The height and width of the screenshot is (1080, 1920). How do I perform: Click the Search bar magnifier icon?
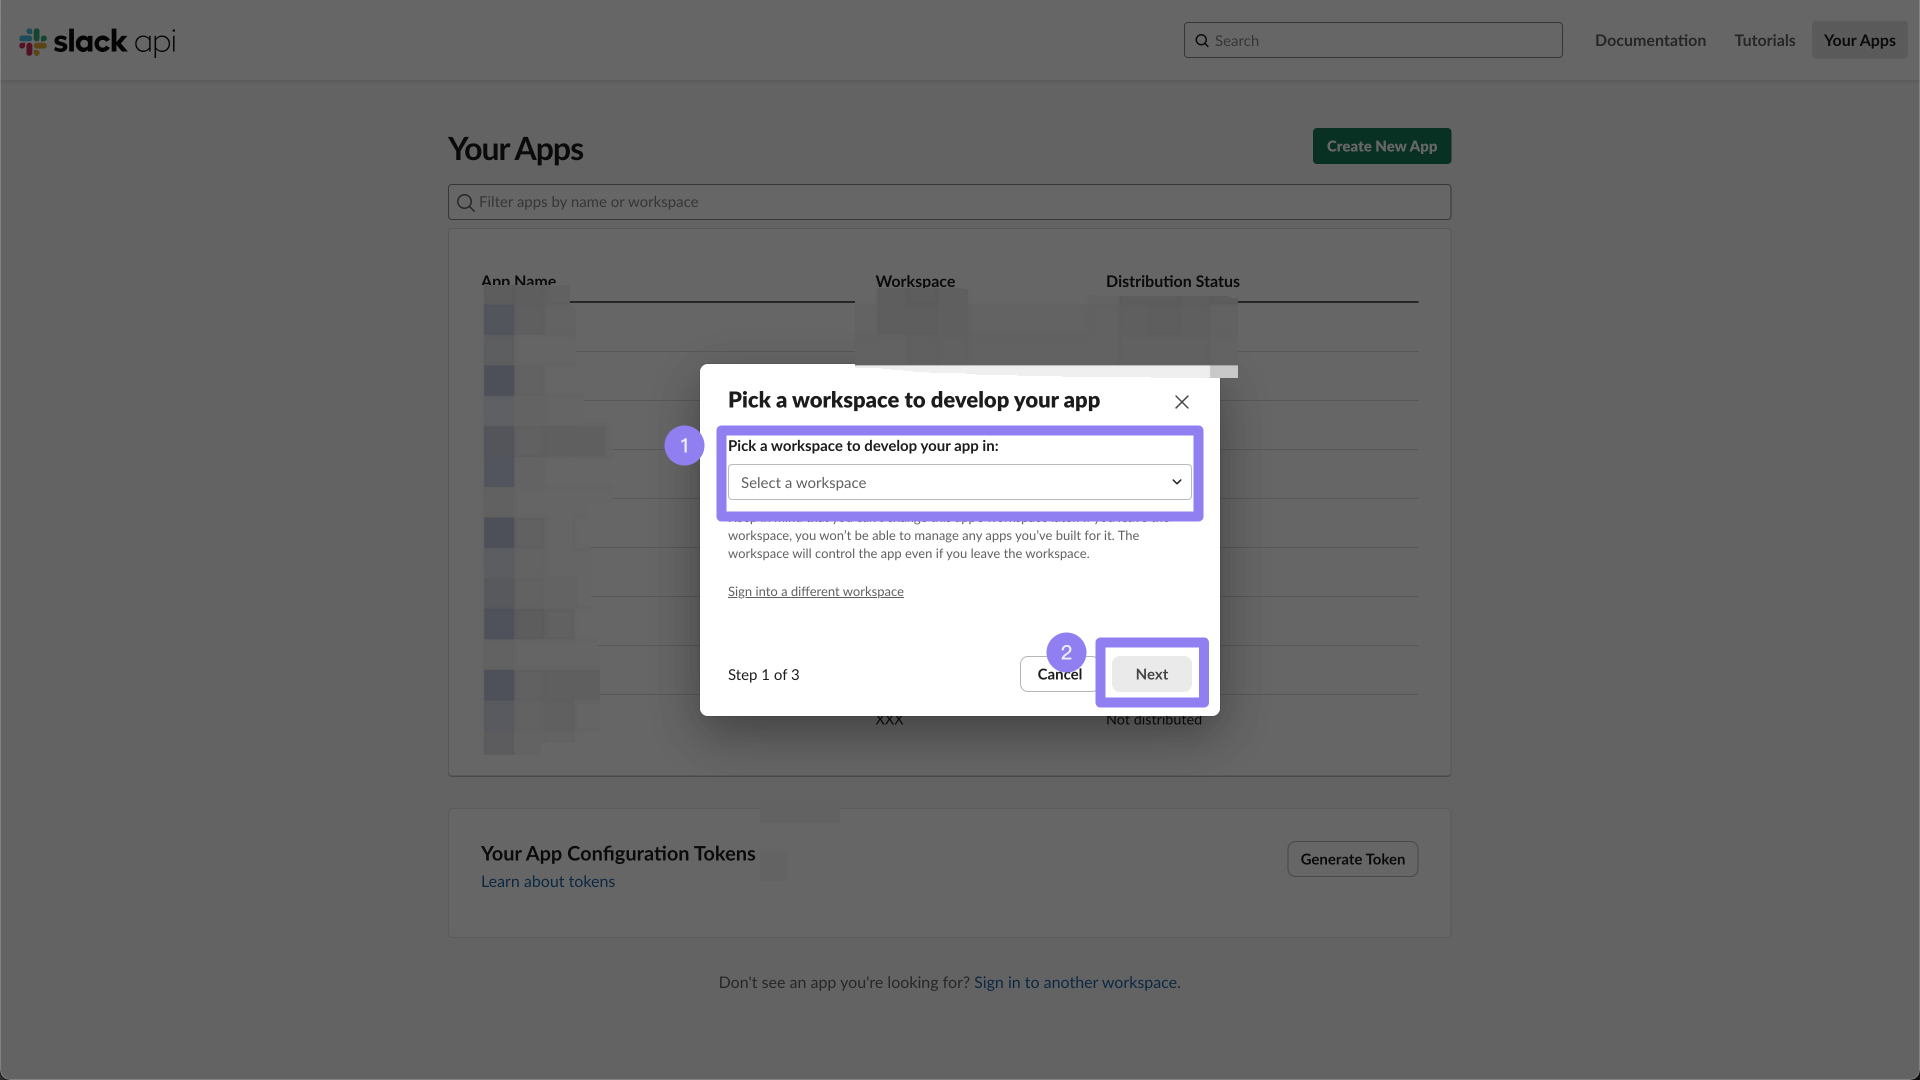[1201, 41]
